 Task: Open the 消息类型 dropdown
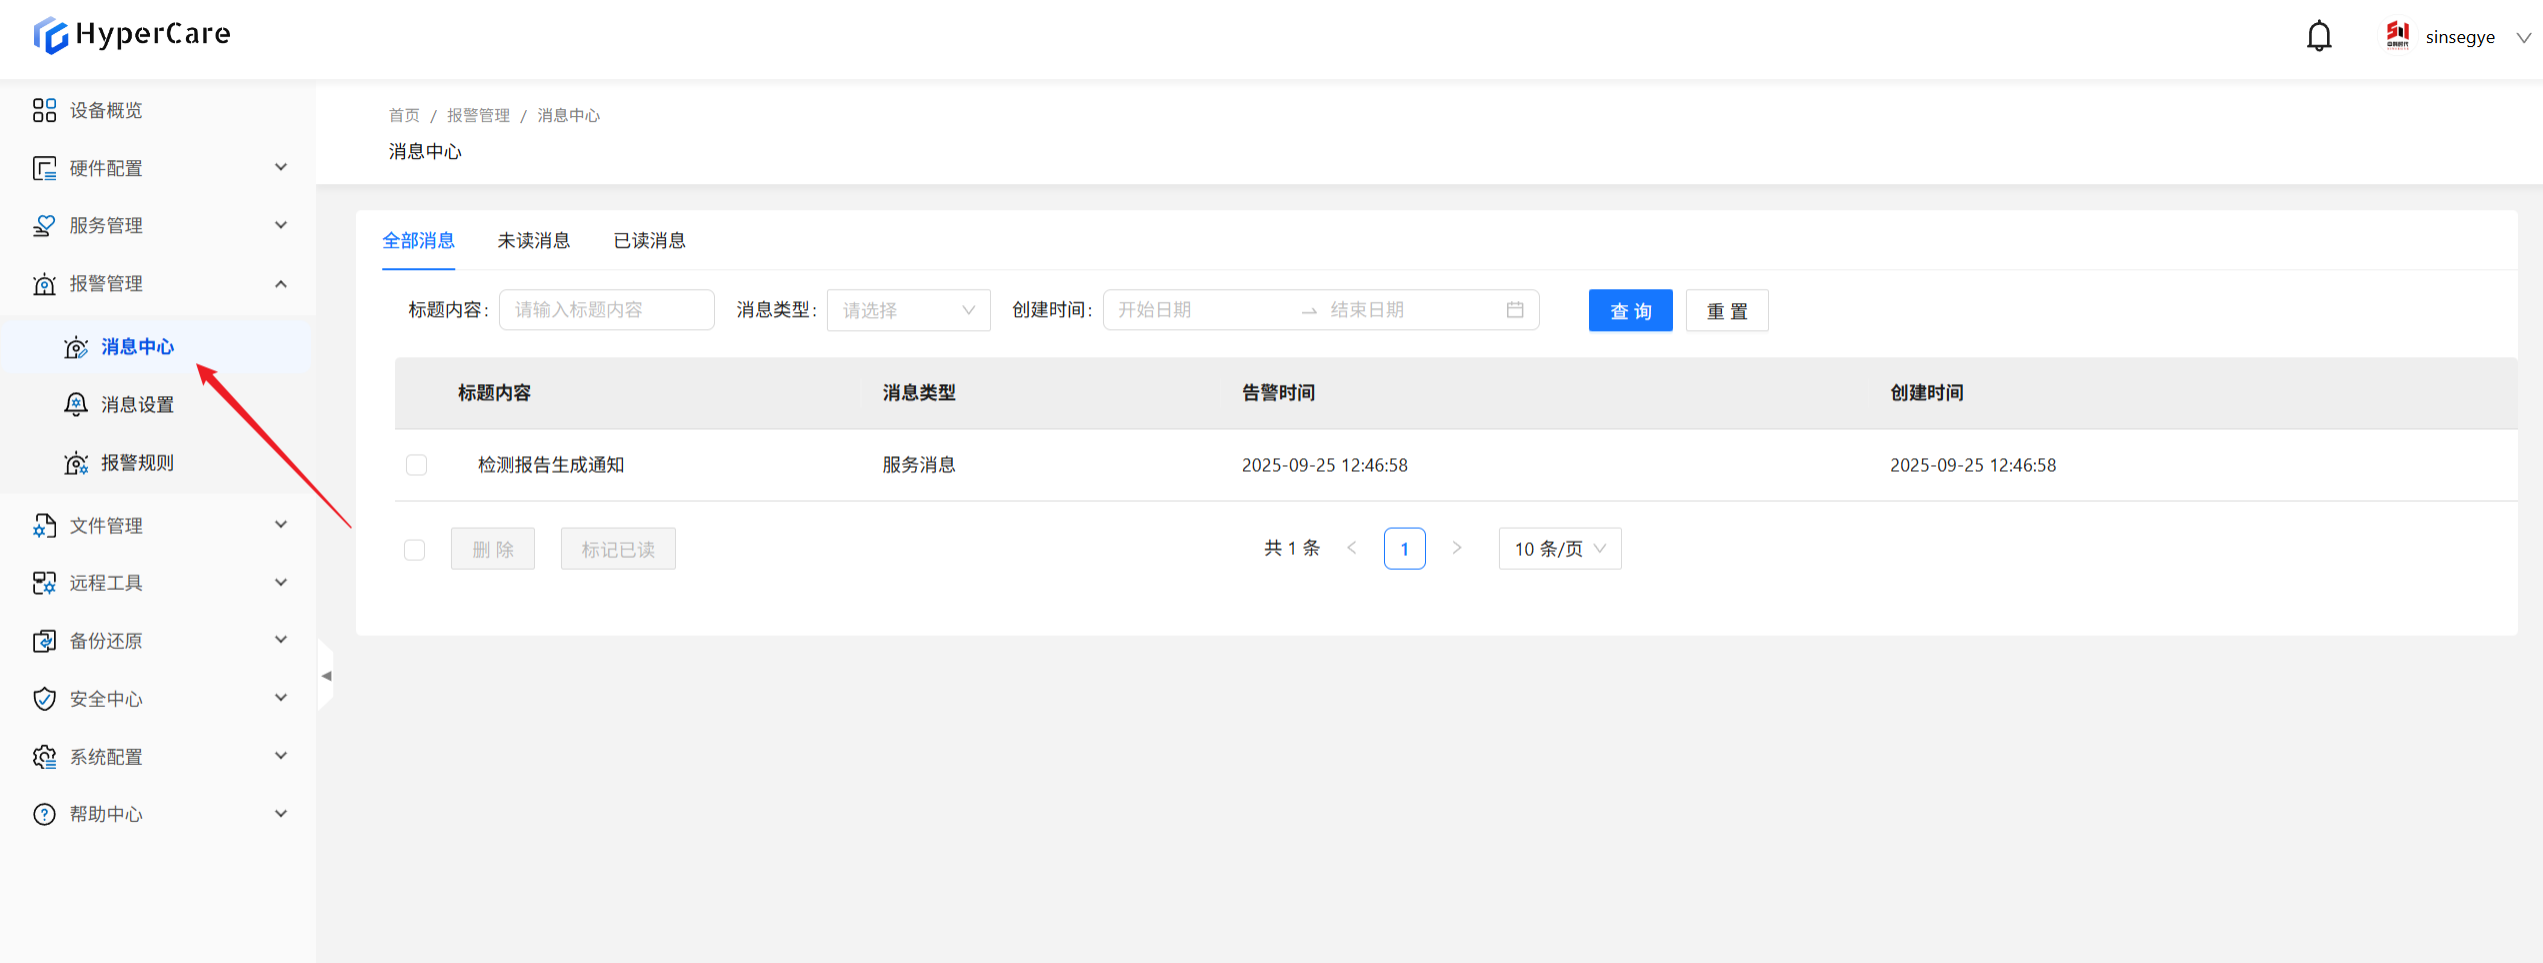click(908, 311)
